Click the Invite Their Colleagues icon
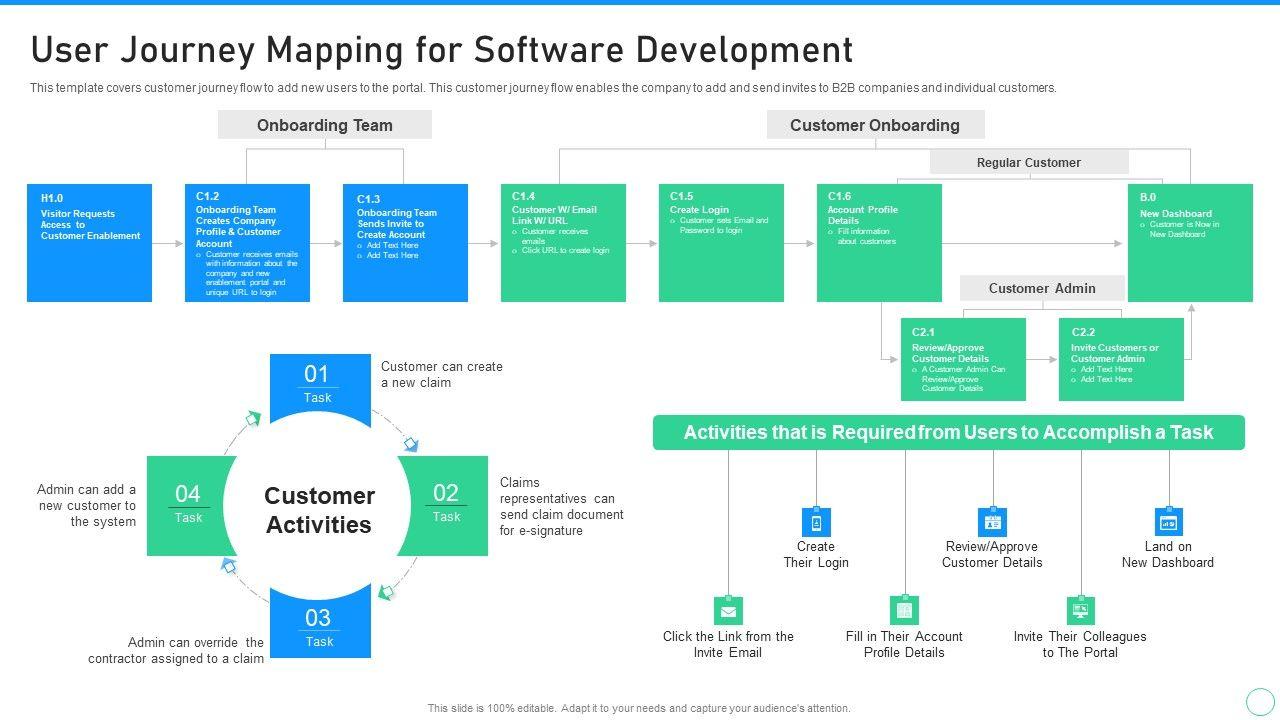 tap(1080, 611)
